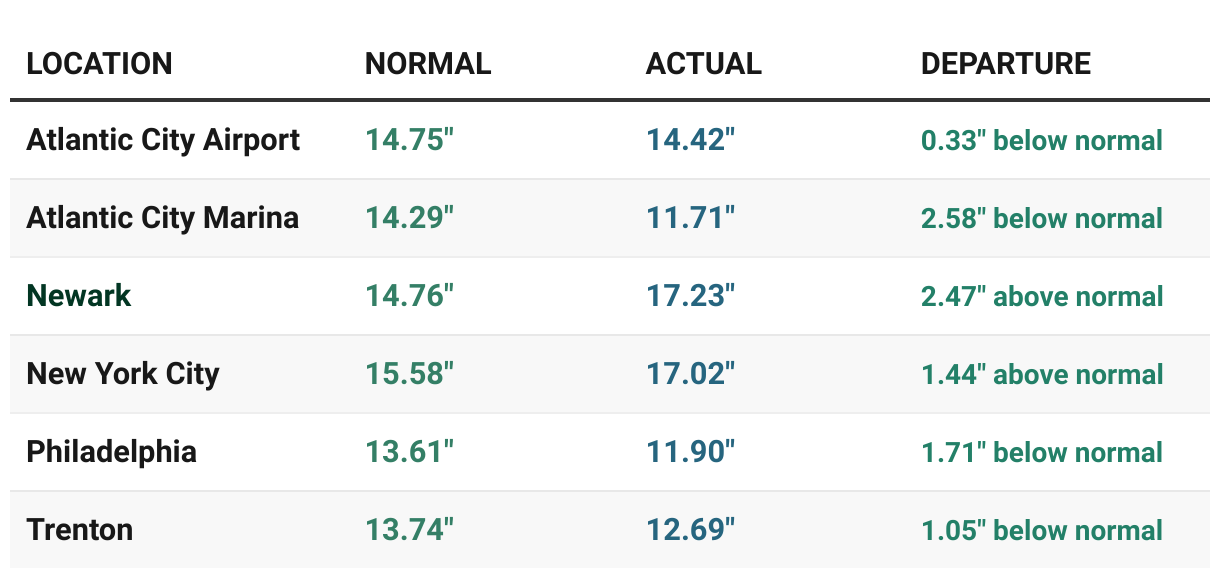Screen dimensions: 1220x578
Task: Click the DEPARTURE column header
Action: tap(1005, 64)
